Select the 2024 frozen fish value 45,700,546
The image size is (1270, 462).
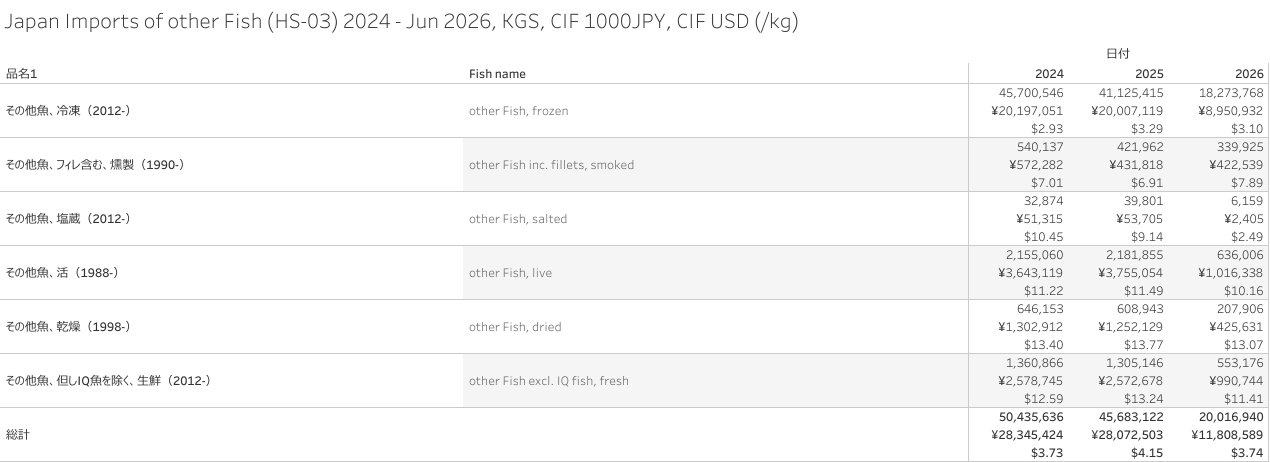pos(1031,93)
